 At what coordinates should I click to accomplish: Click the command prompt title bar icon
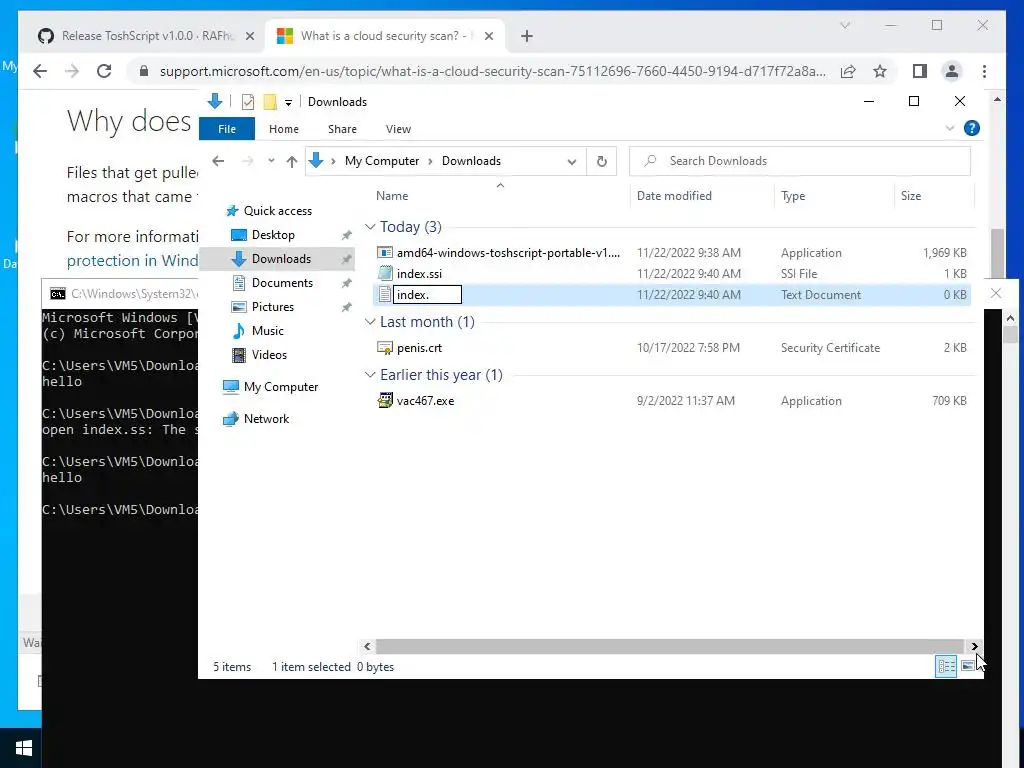click(57, 294)
